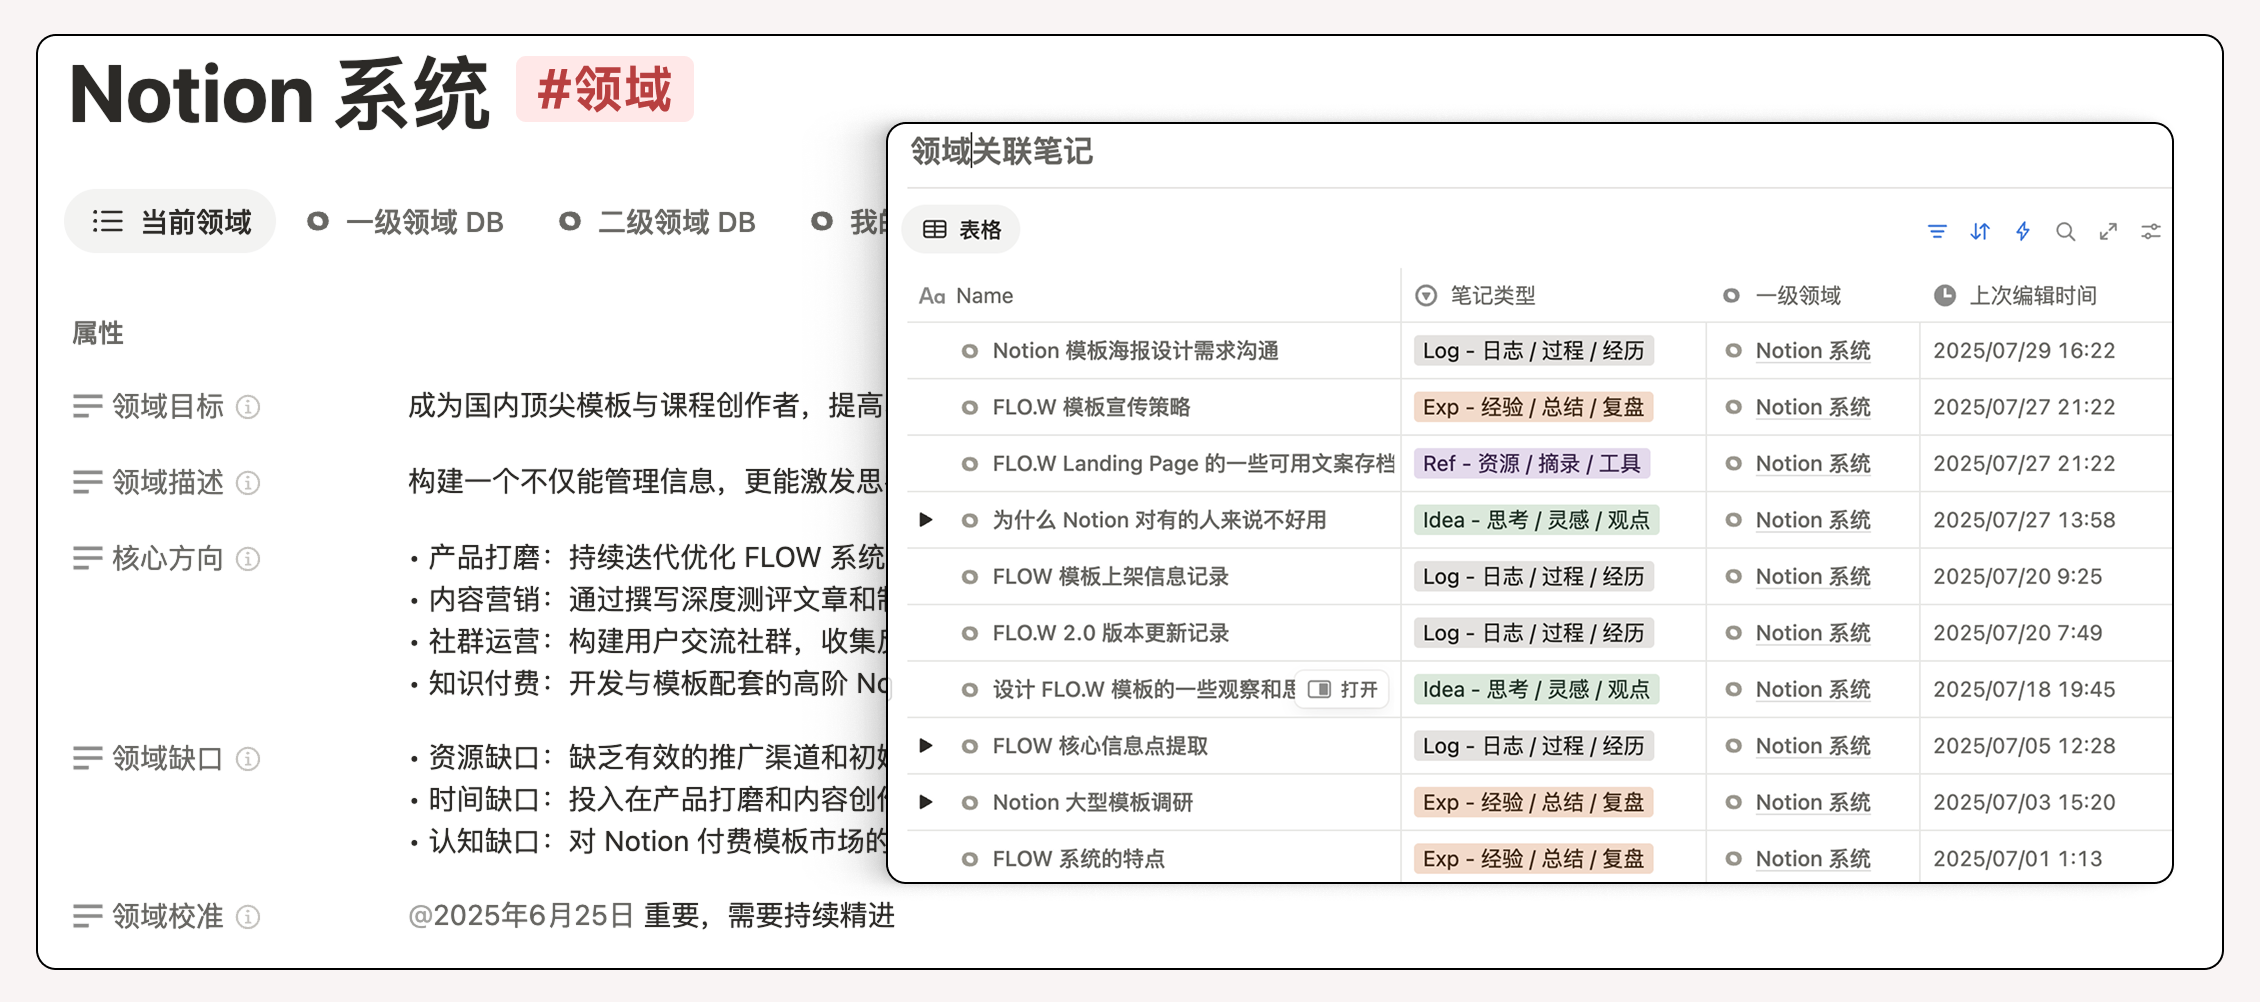Click Idea tag in 为什么 Notion row
Viewport: 2260px width, 1002px height.
(x=1536, y=520)
